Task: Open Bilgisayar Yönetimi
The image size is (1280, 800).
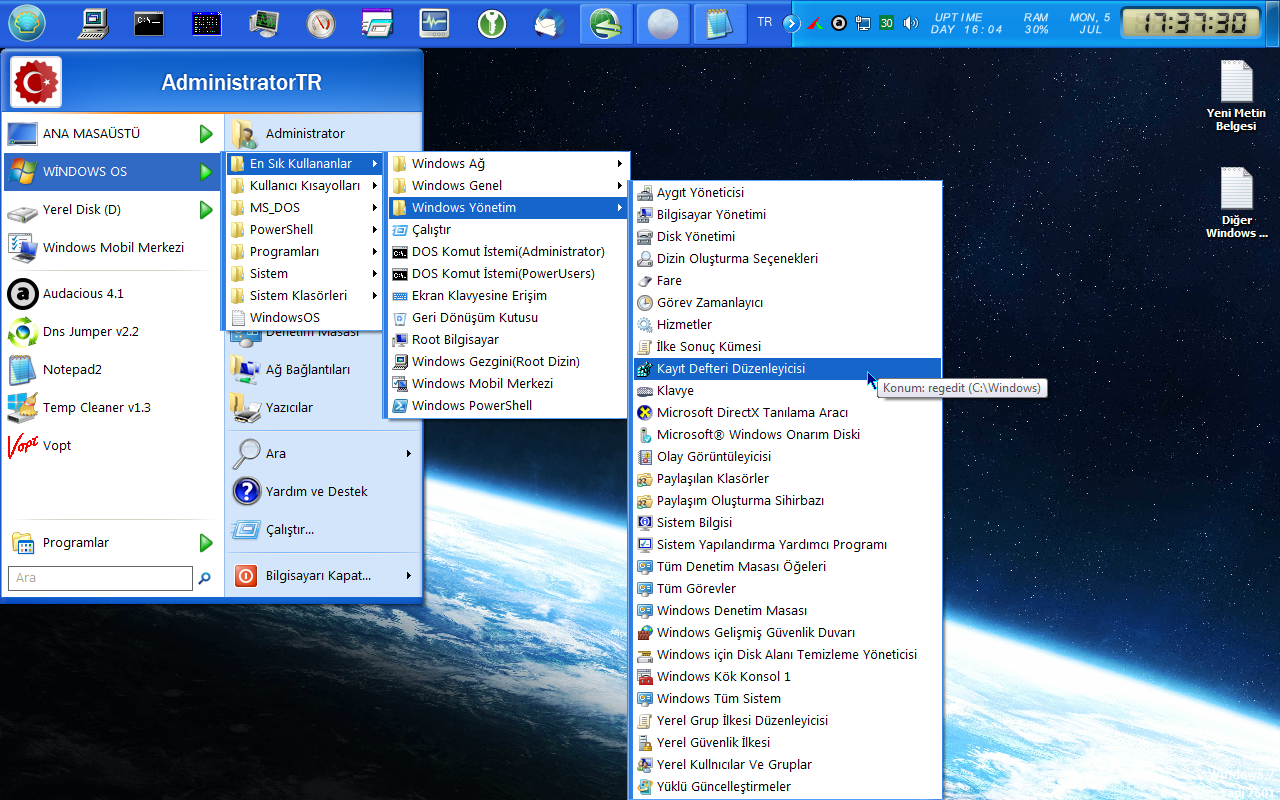Action: pos(786,215)
